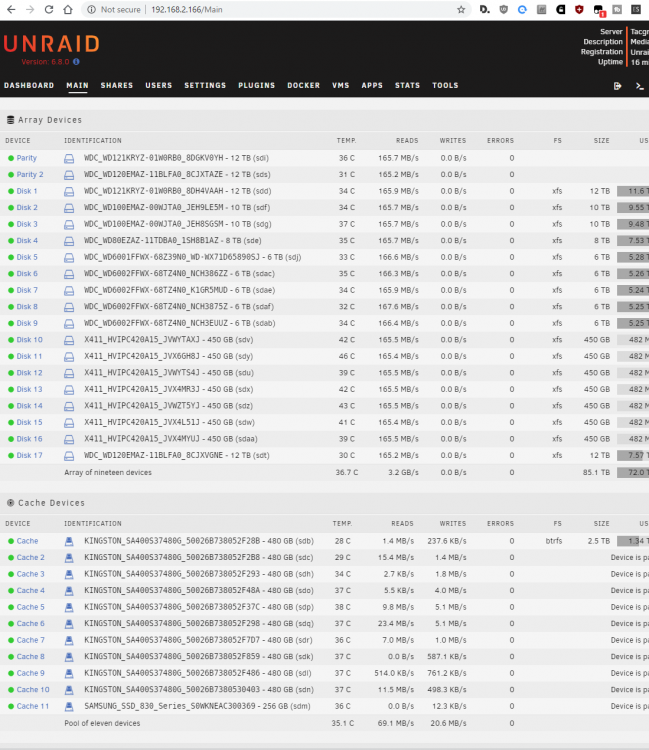The width and height of the screenshot is (649, 750).
Task: Switch to the Docker tab
Action: [x=304, y=86]
